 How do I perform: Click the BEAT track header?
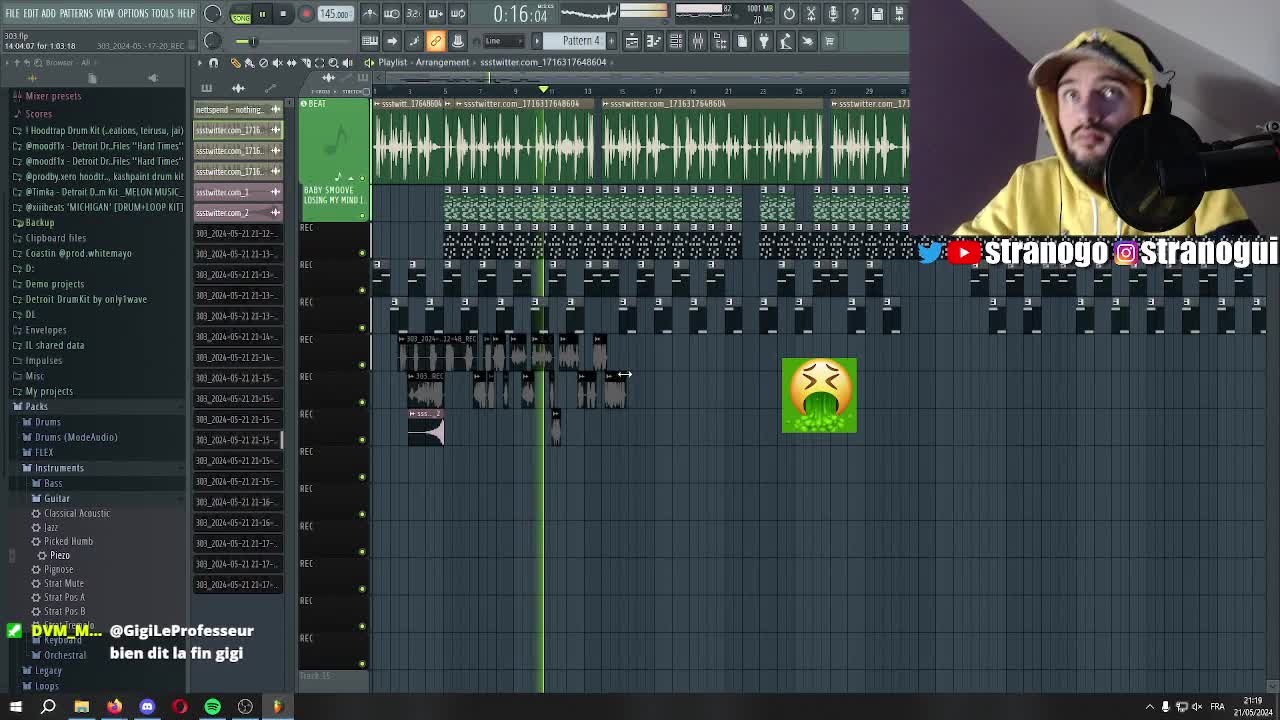[x=334, y=140]
